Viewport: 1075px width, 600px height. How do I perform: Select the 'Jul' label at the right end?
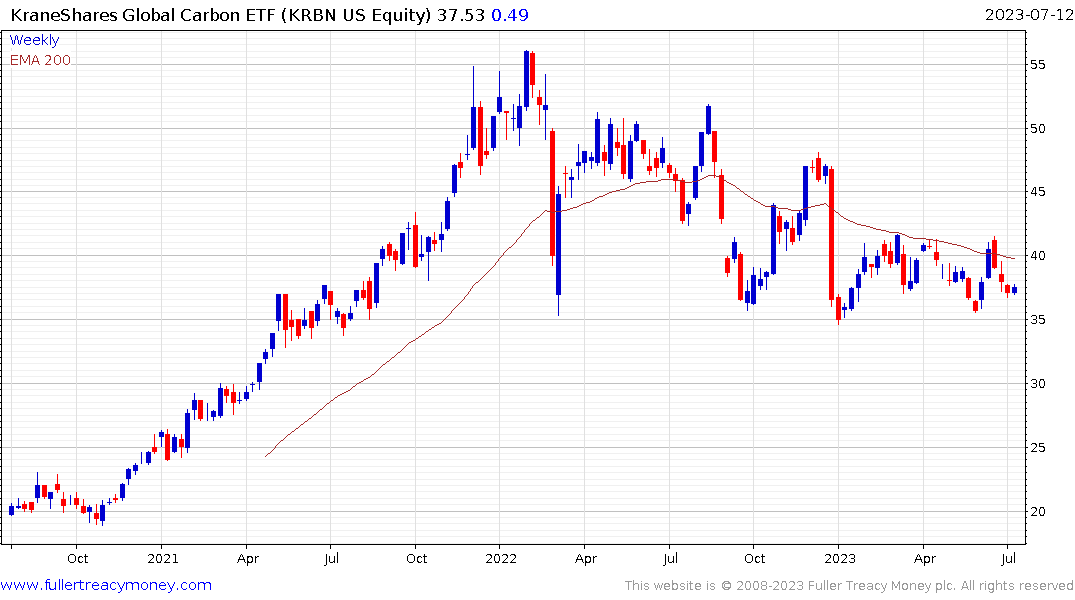click(x=1008, y=558)
